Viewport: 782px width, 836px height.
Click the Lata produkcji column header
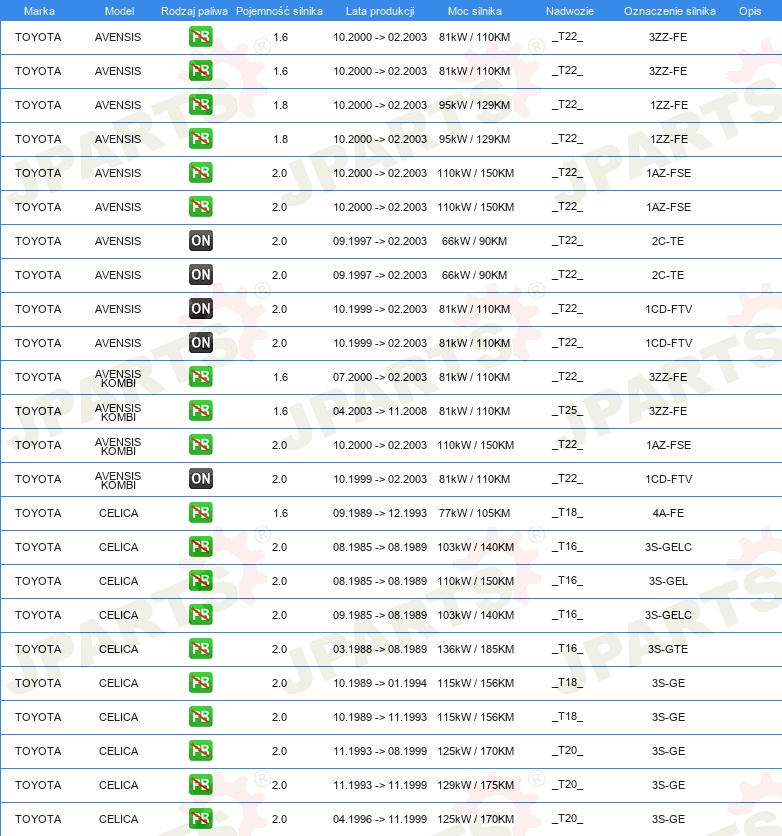[380, 11]
